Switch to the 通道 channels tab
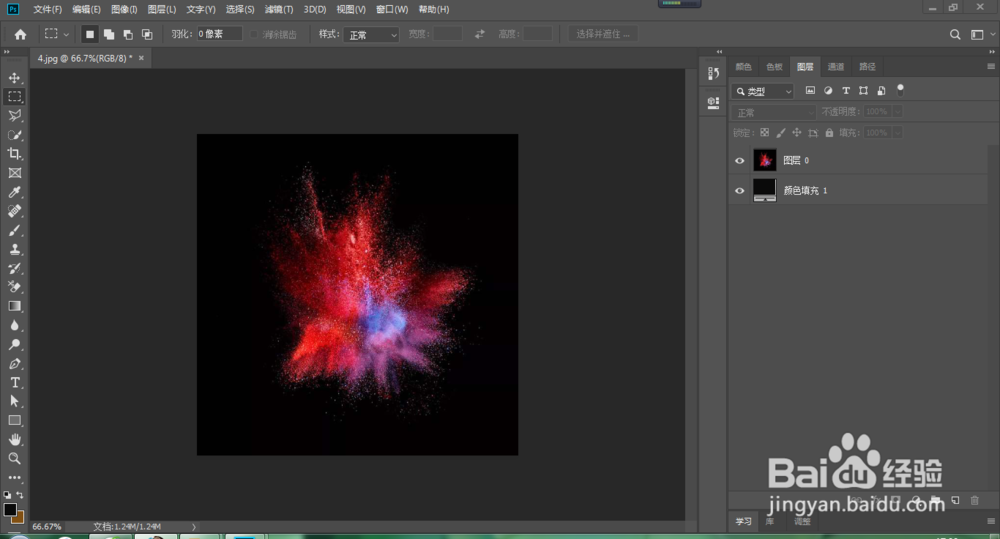 coord(835,66)
